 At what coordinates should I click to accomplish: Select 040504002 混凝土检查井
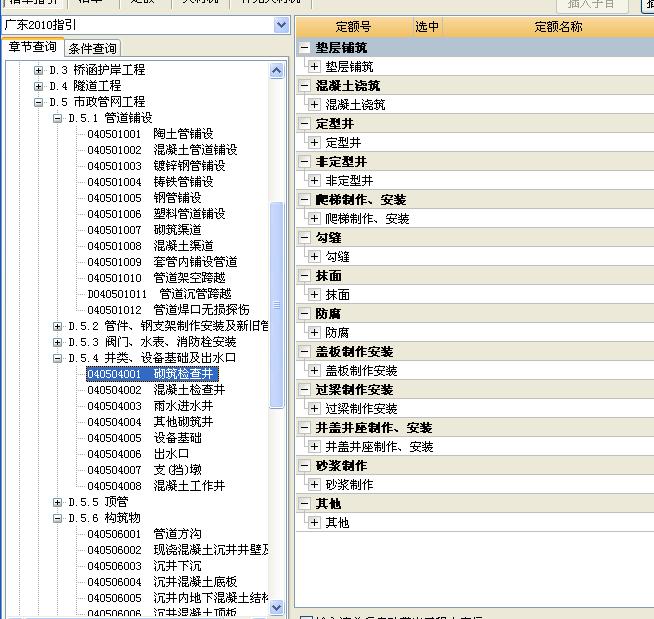[156, 390]
